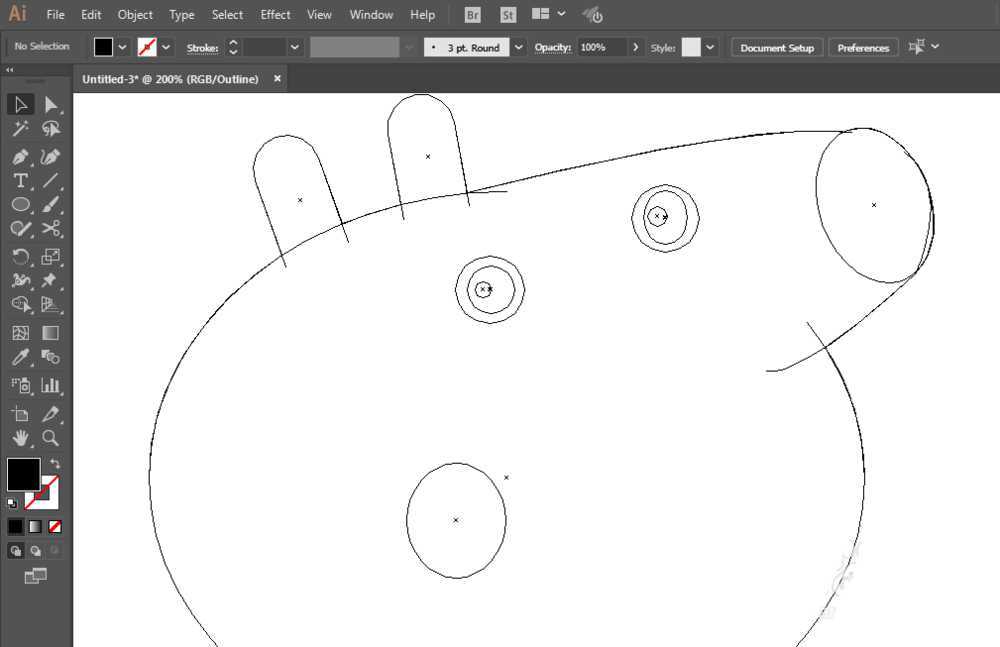Image resolution: width=1000 pixels, height=647 pixels.
Task: Switch to Gradient fill mode
Action: coord(35,526)
